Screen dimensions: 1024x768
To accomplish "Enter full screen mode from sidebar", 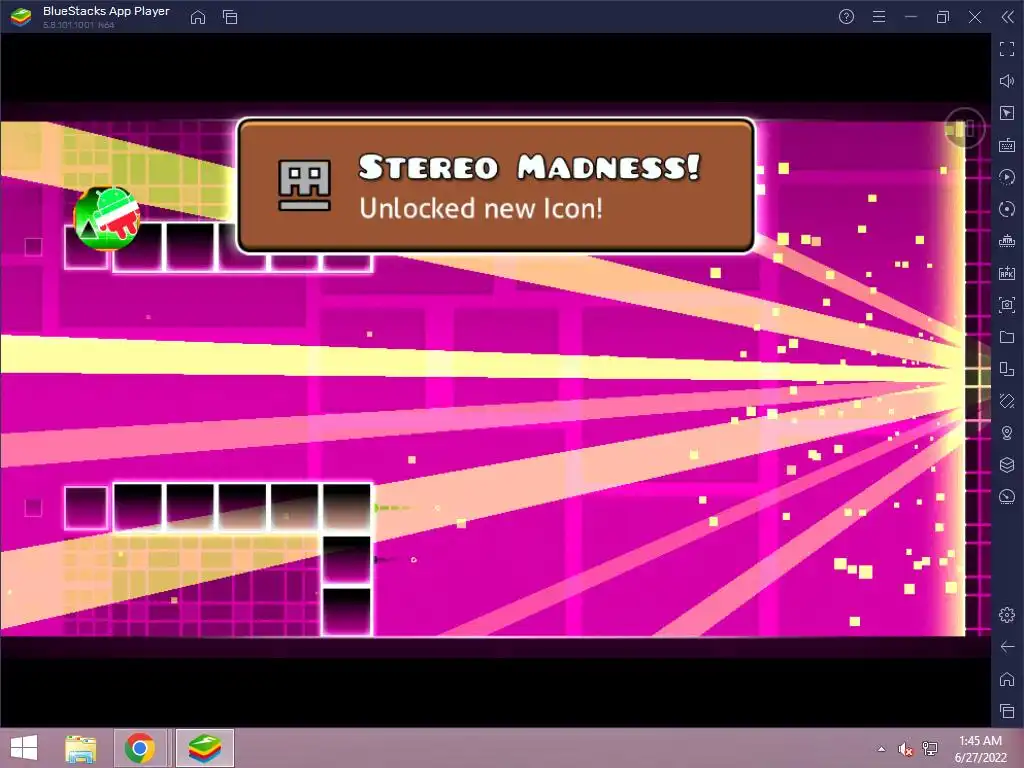I will pos(1007,49).
